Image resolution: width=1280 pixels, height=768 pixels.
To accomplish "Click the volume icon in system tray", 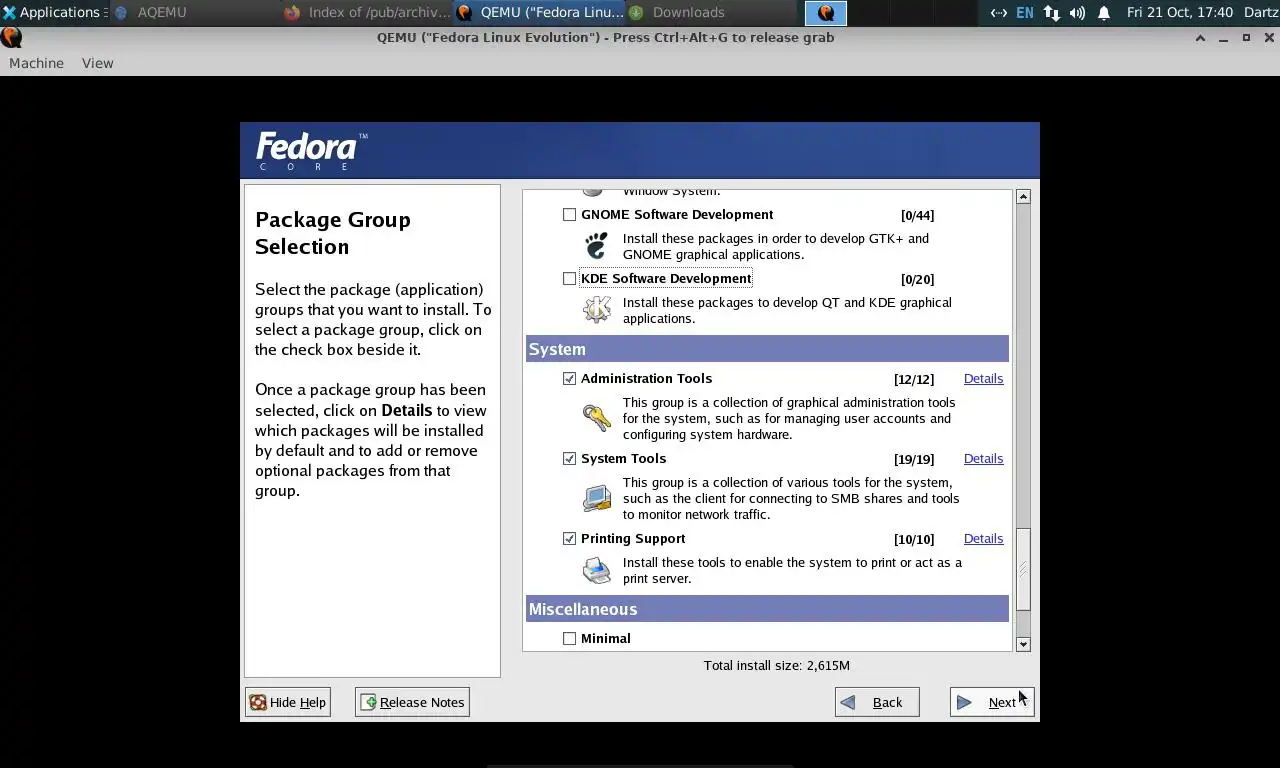I will [1077, 13].
